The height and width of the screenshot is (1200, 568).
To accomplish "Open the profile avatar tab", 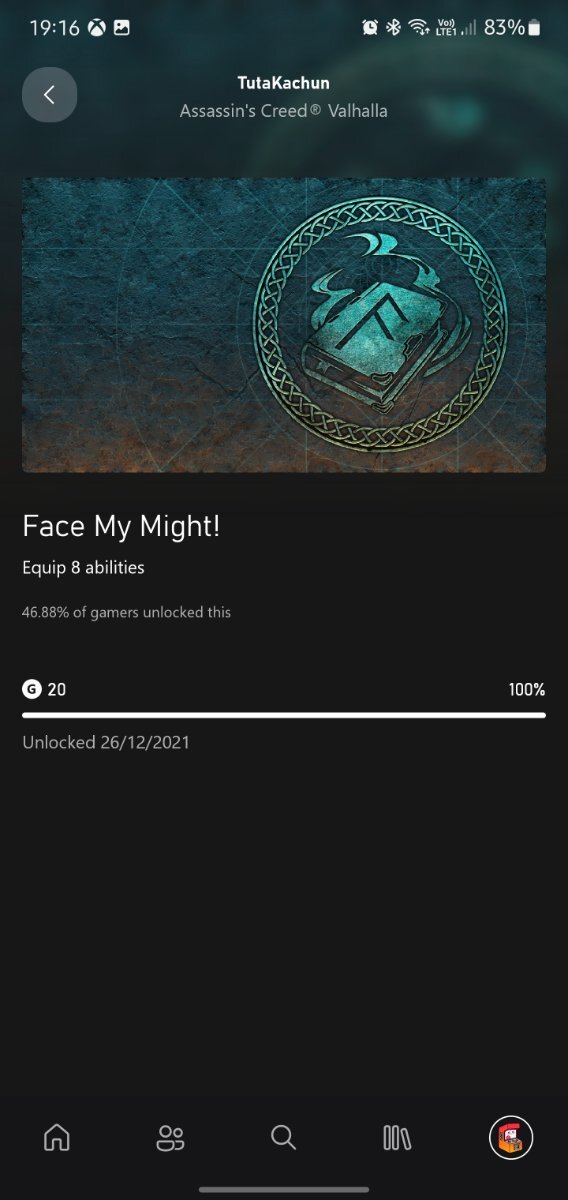I will pos(511,1137).
